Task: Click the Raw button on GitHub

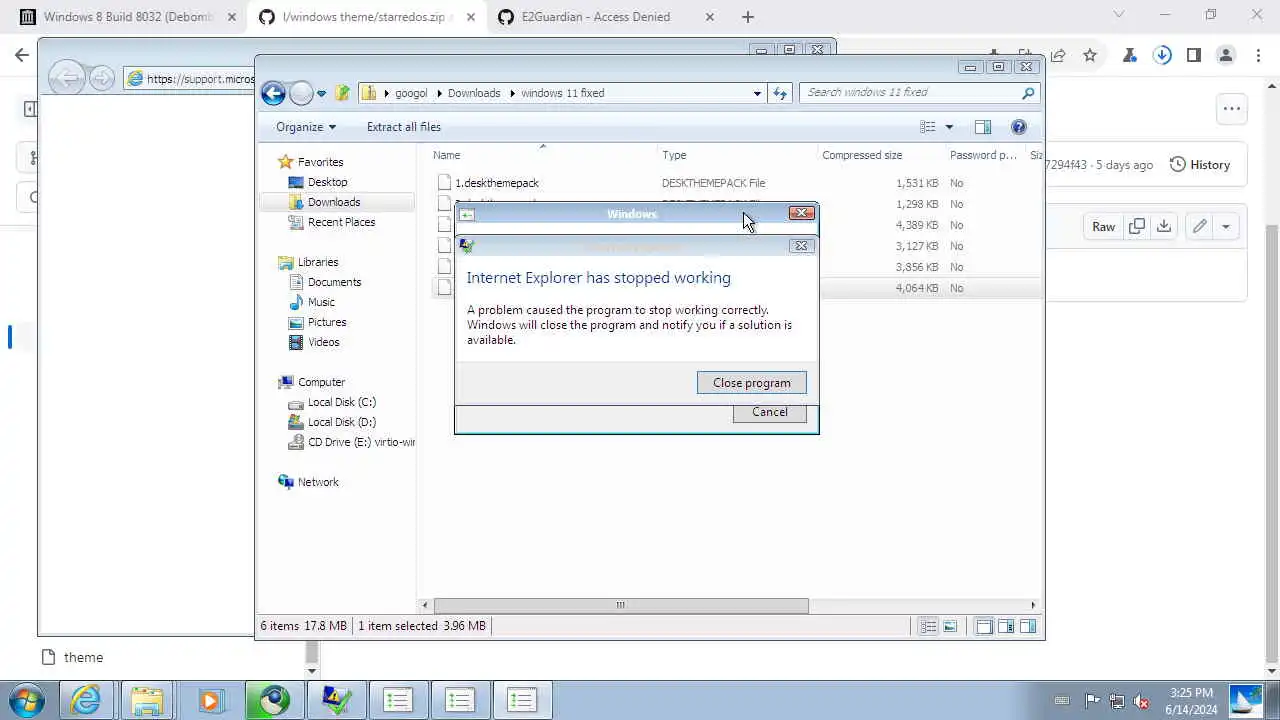Action: 1103,227
